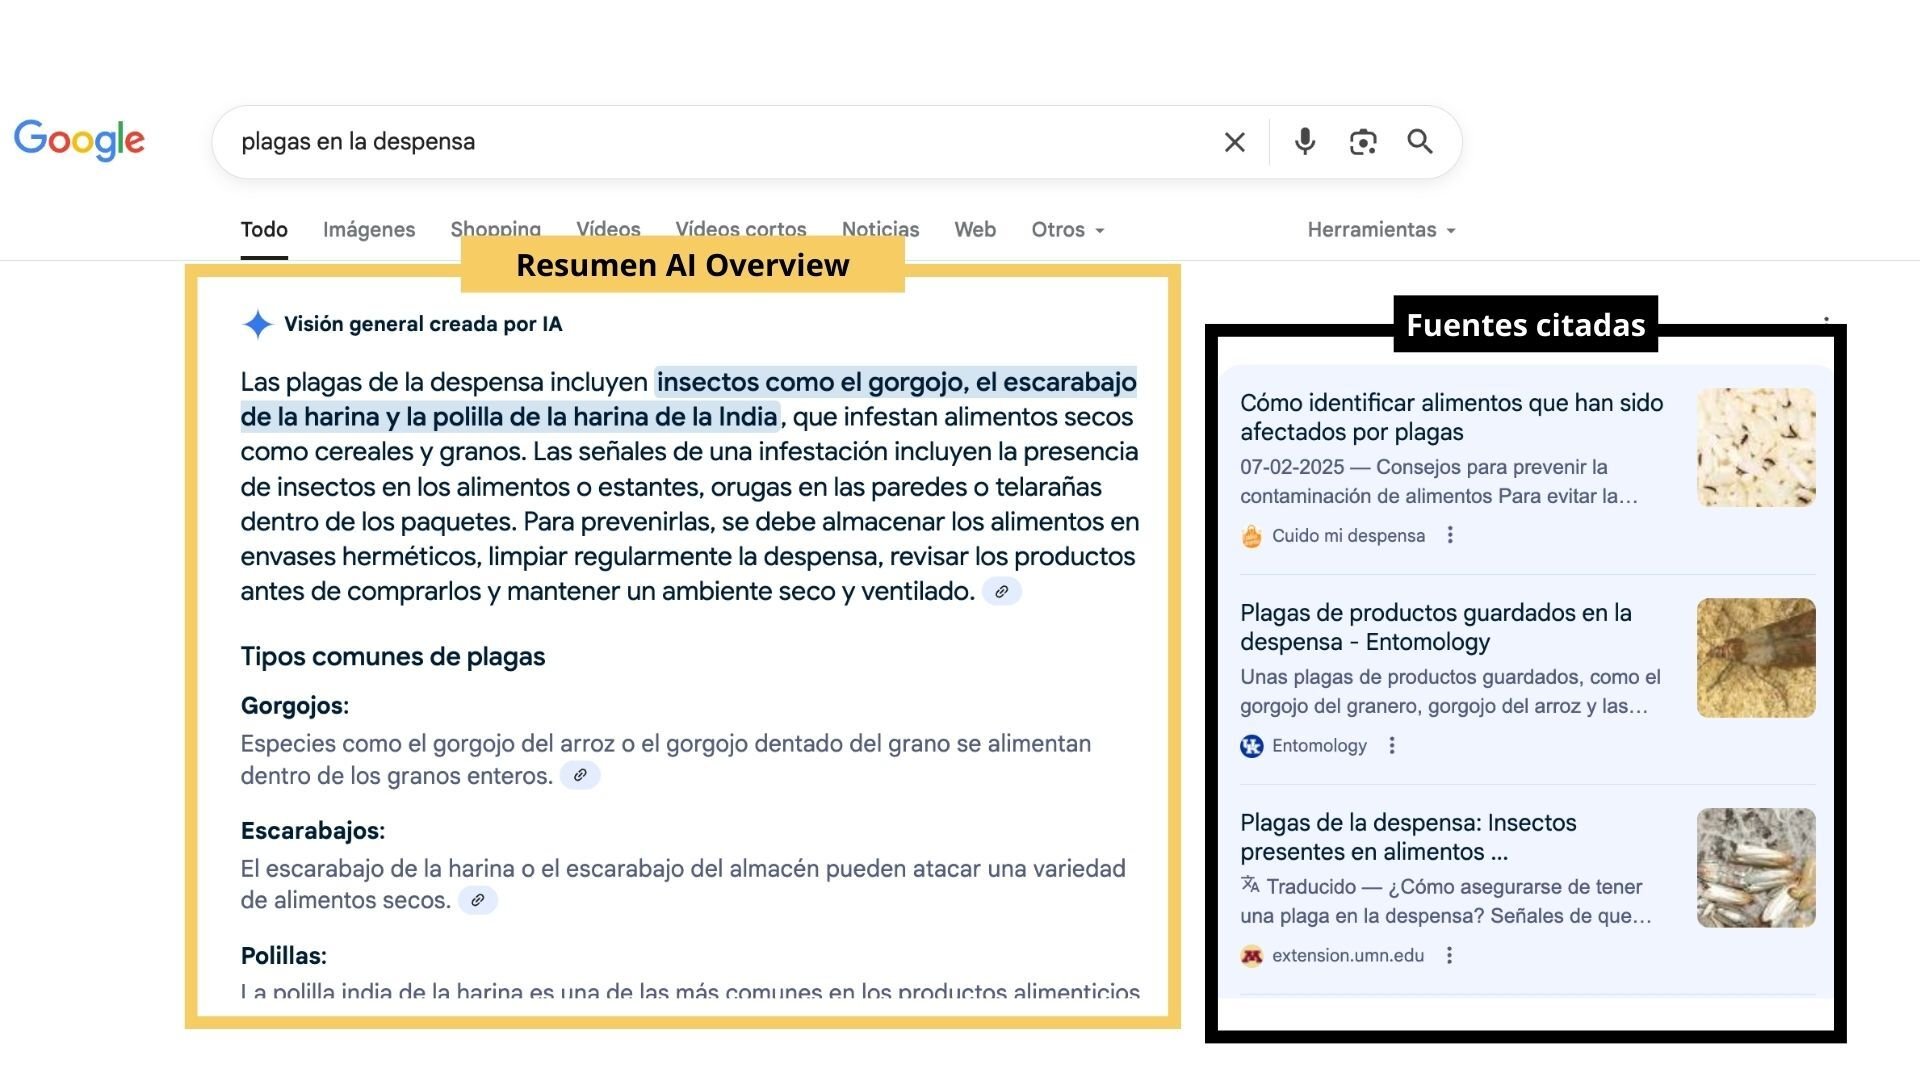The height and width of the screenshot is (1080, 1920).
Task: Expand the Otros dropdown
Action: click(x=1068, y=230)
